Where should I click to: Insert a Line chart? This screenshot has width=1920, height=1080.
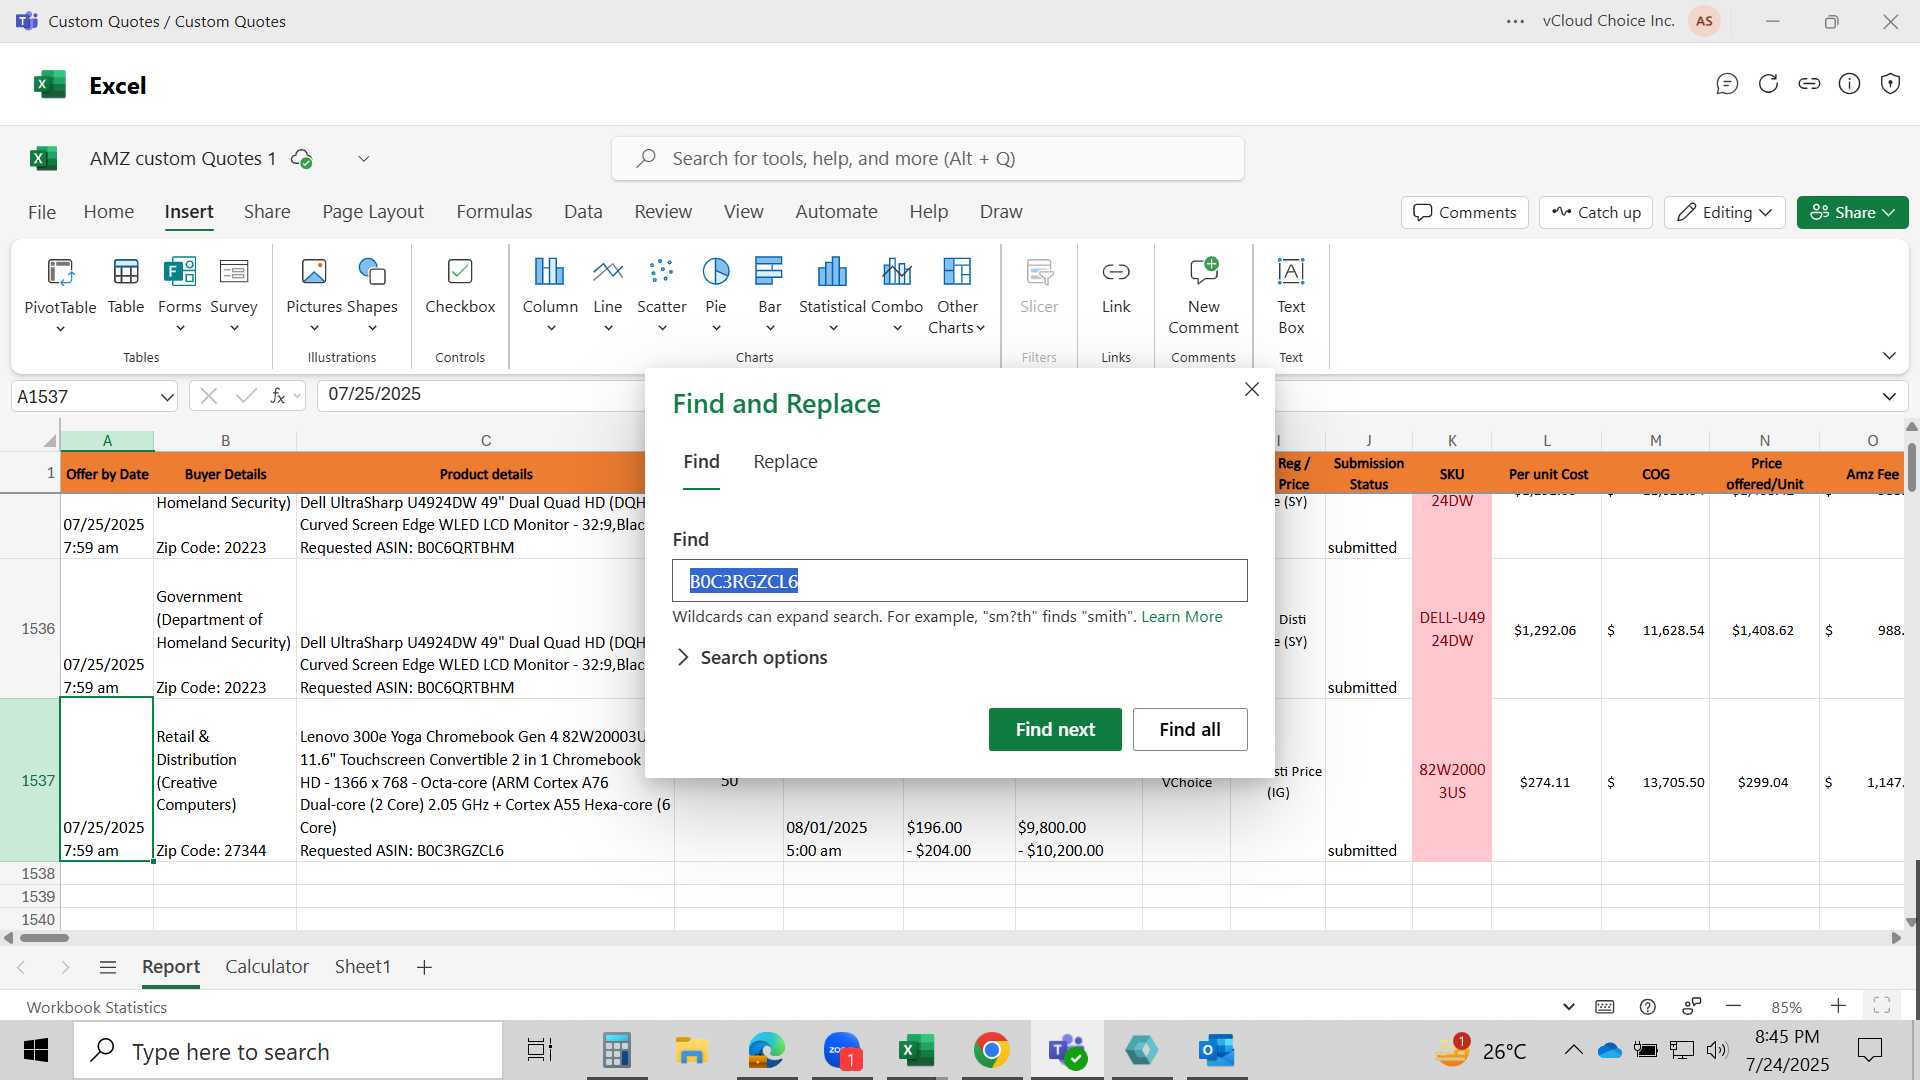click(x=607, y=296)
